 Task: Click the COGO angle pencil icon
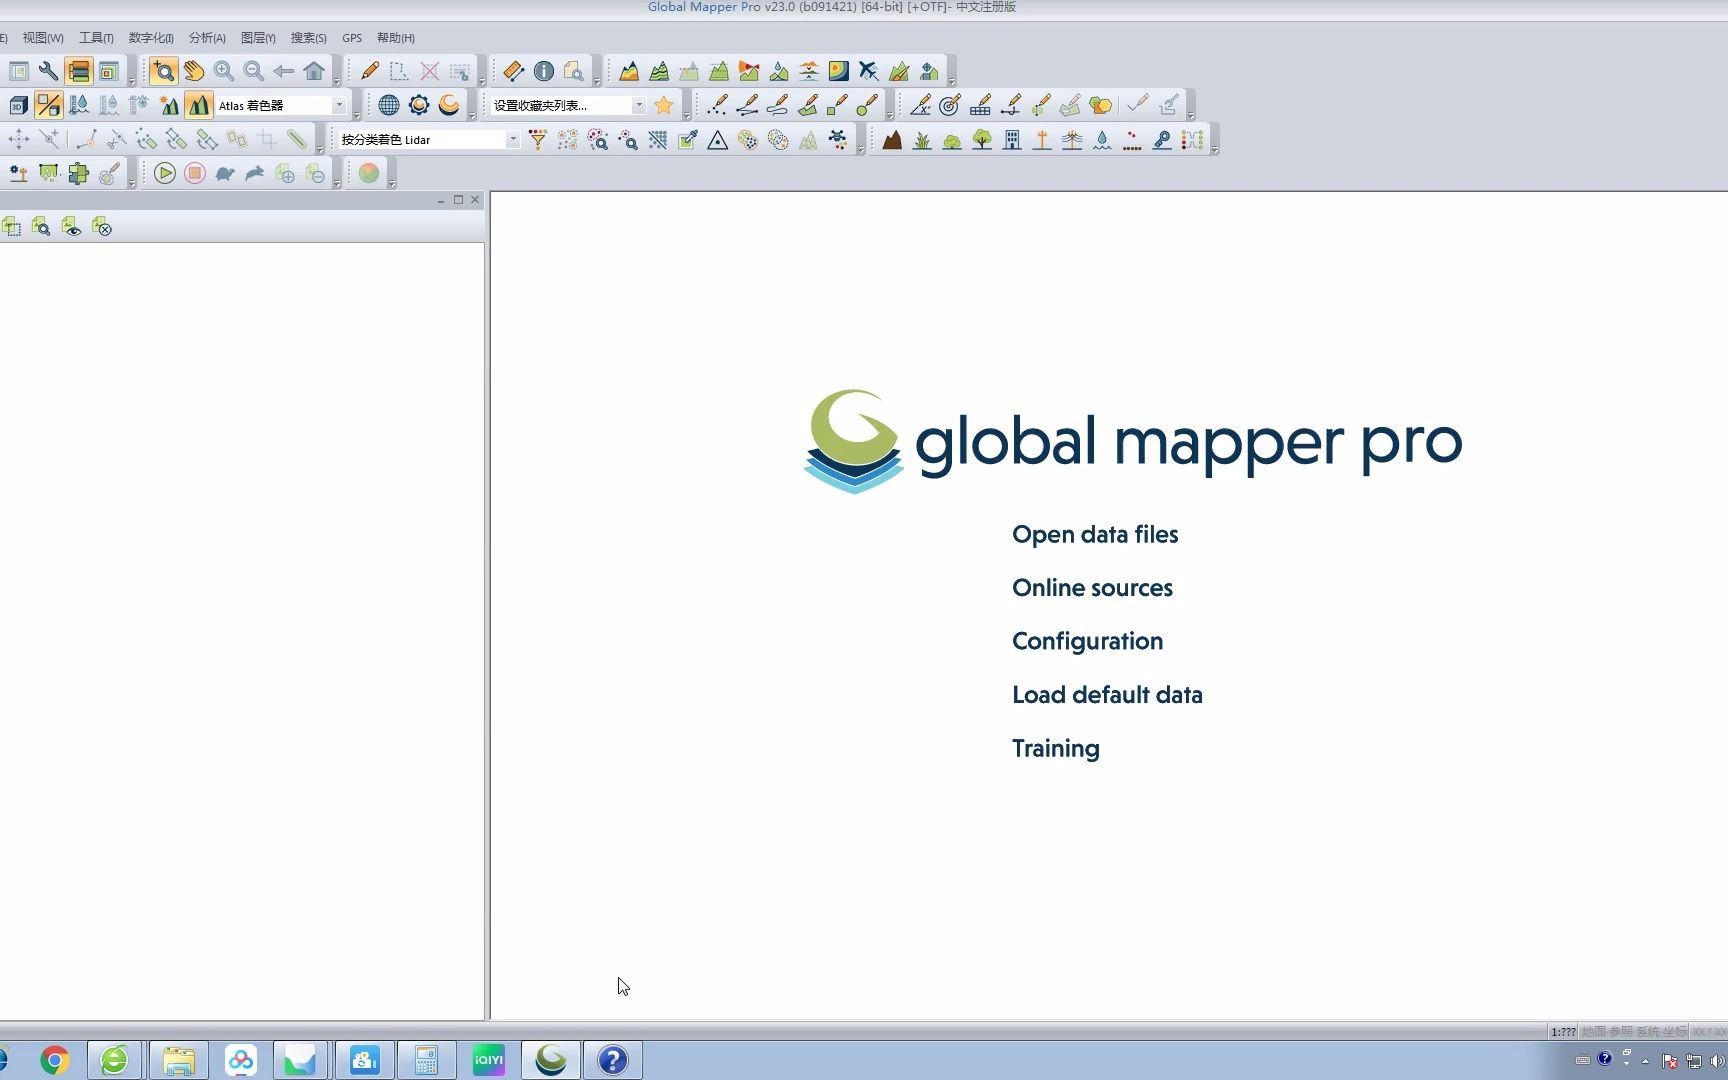click(x=920, y=105)
